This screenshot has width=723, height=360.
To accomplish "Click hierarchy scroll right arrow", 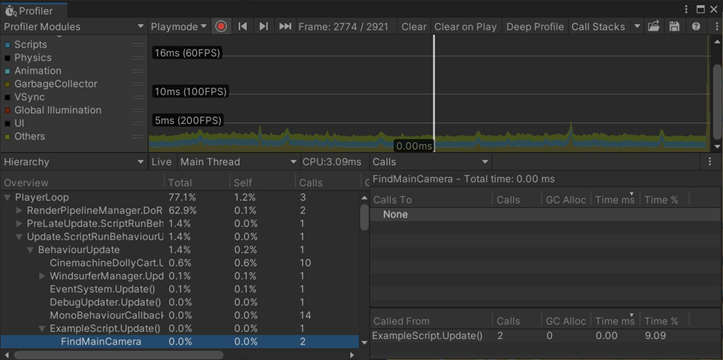I will [x=352, y=355].
